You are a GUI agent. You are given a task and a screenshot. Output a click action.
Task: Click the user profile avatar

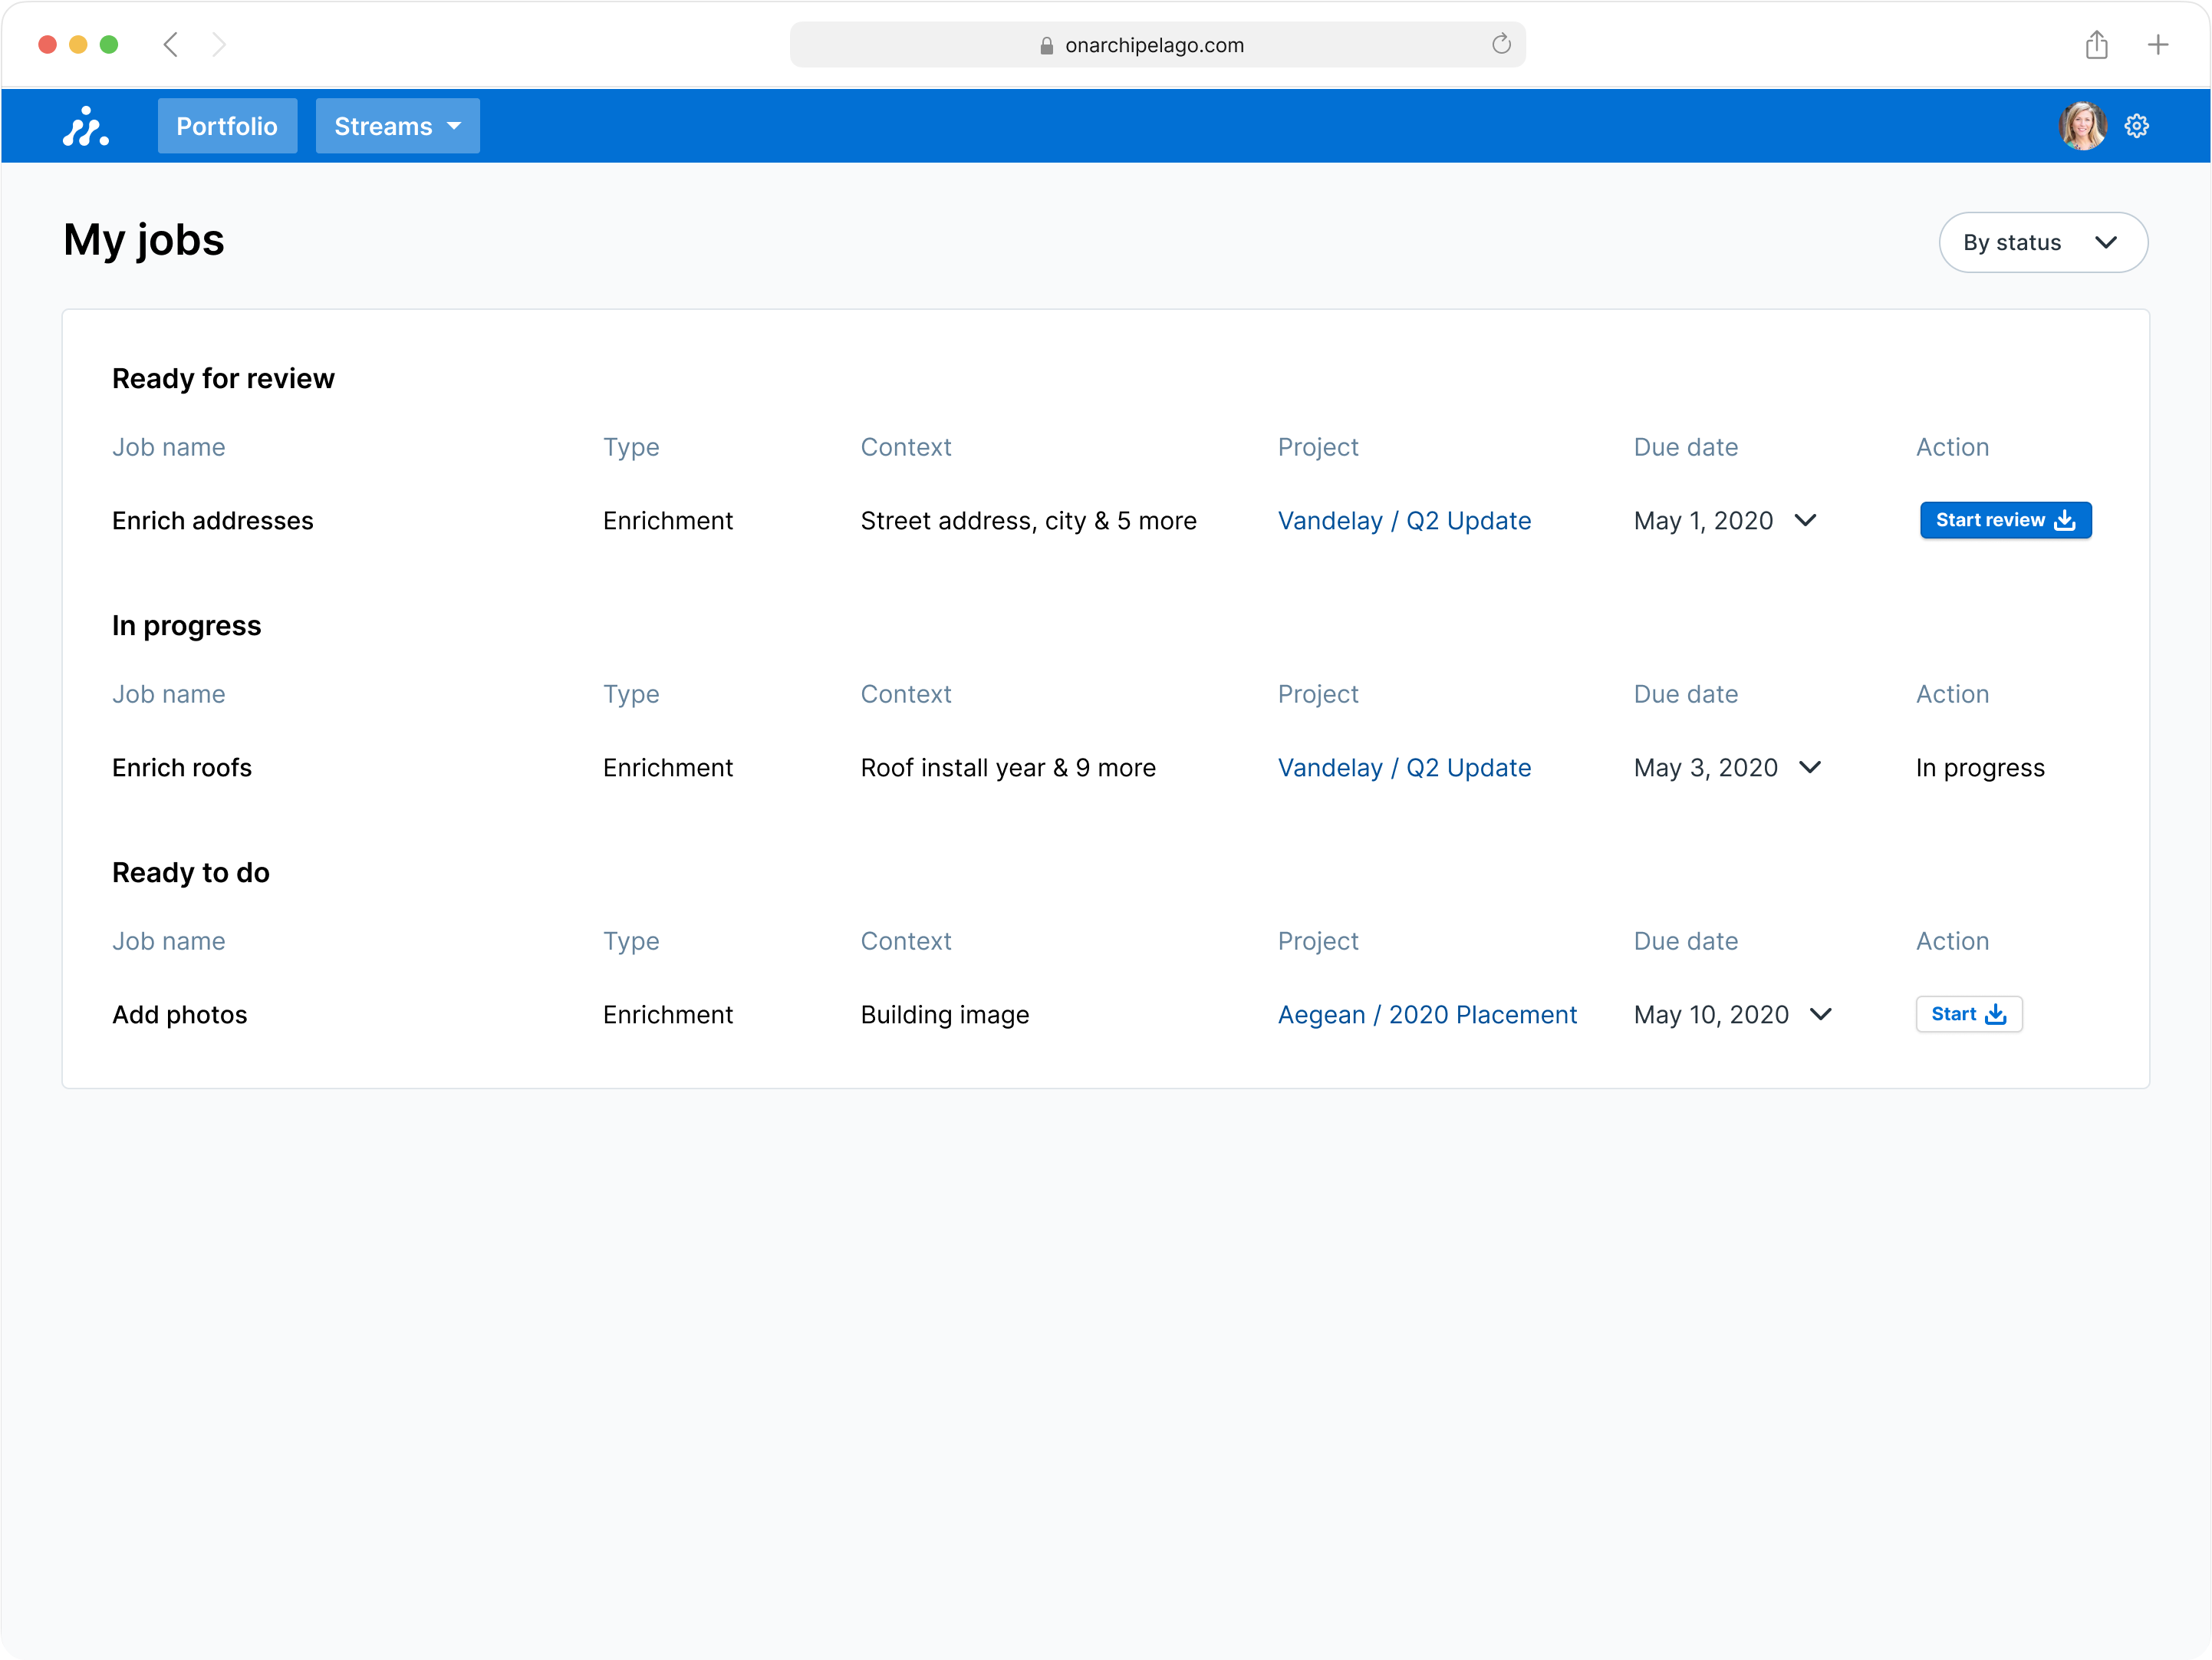tap(2082, 126)
